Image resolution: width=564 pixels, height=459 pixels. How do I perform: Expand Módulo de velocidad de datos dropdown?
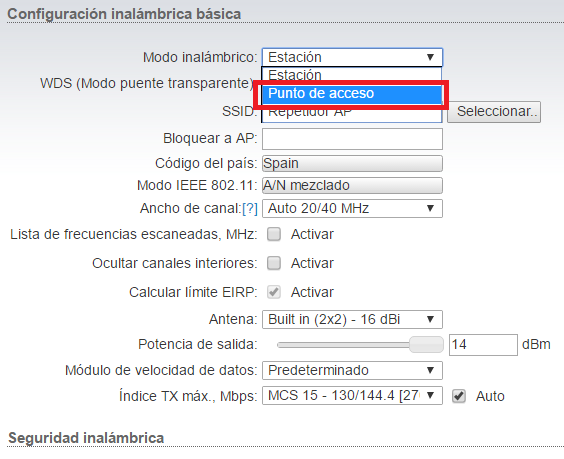pos(352,370)
